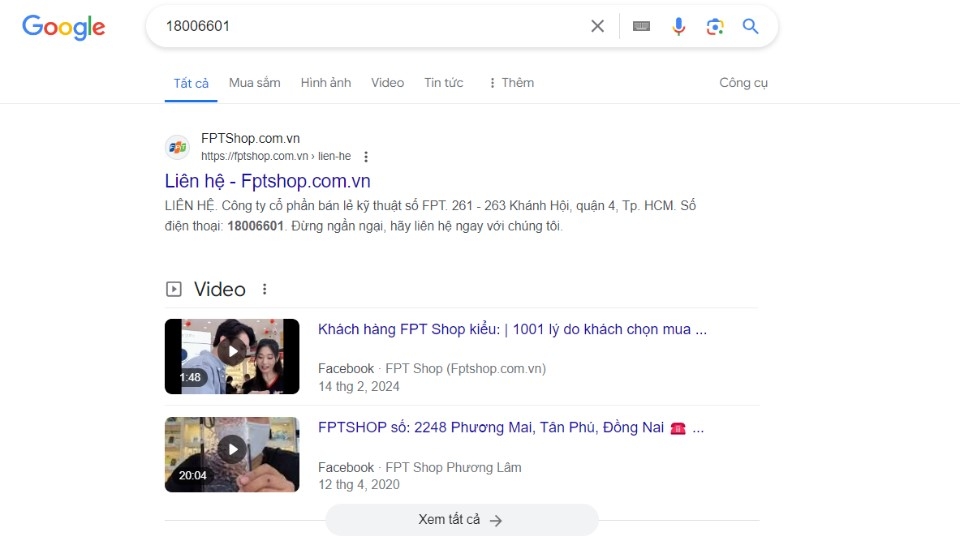The height and width of the screenshot is (540, 960).
Task: Open the FPTShop result three-dot menu
Action: pos(366,157)
